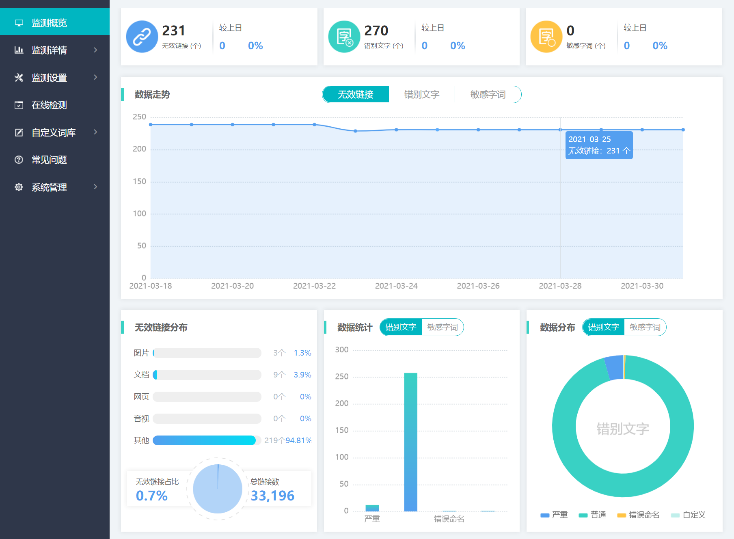Image resolution: width=734 pixels, height=539 pixels.
Task: Expand the 系统管理 submenu chevron
Action: coord(95,187)
